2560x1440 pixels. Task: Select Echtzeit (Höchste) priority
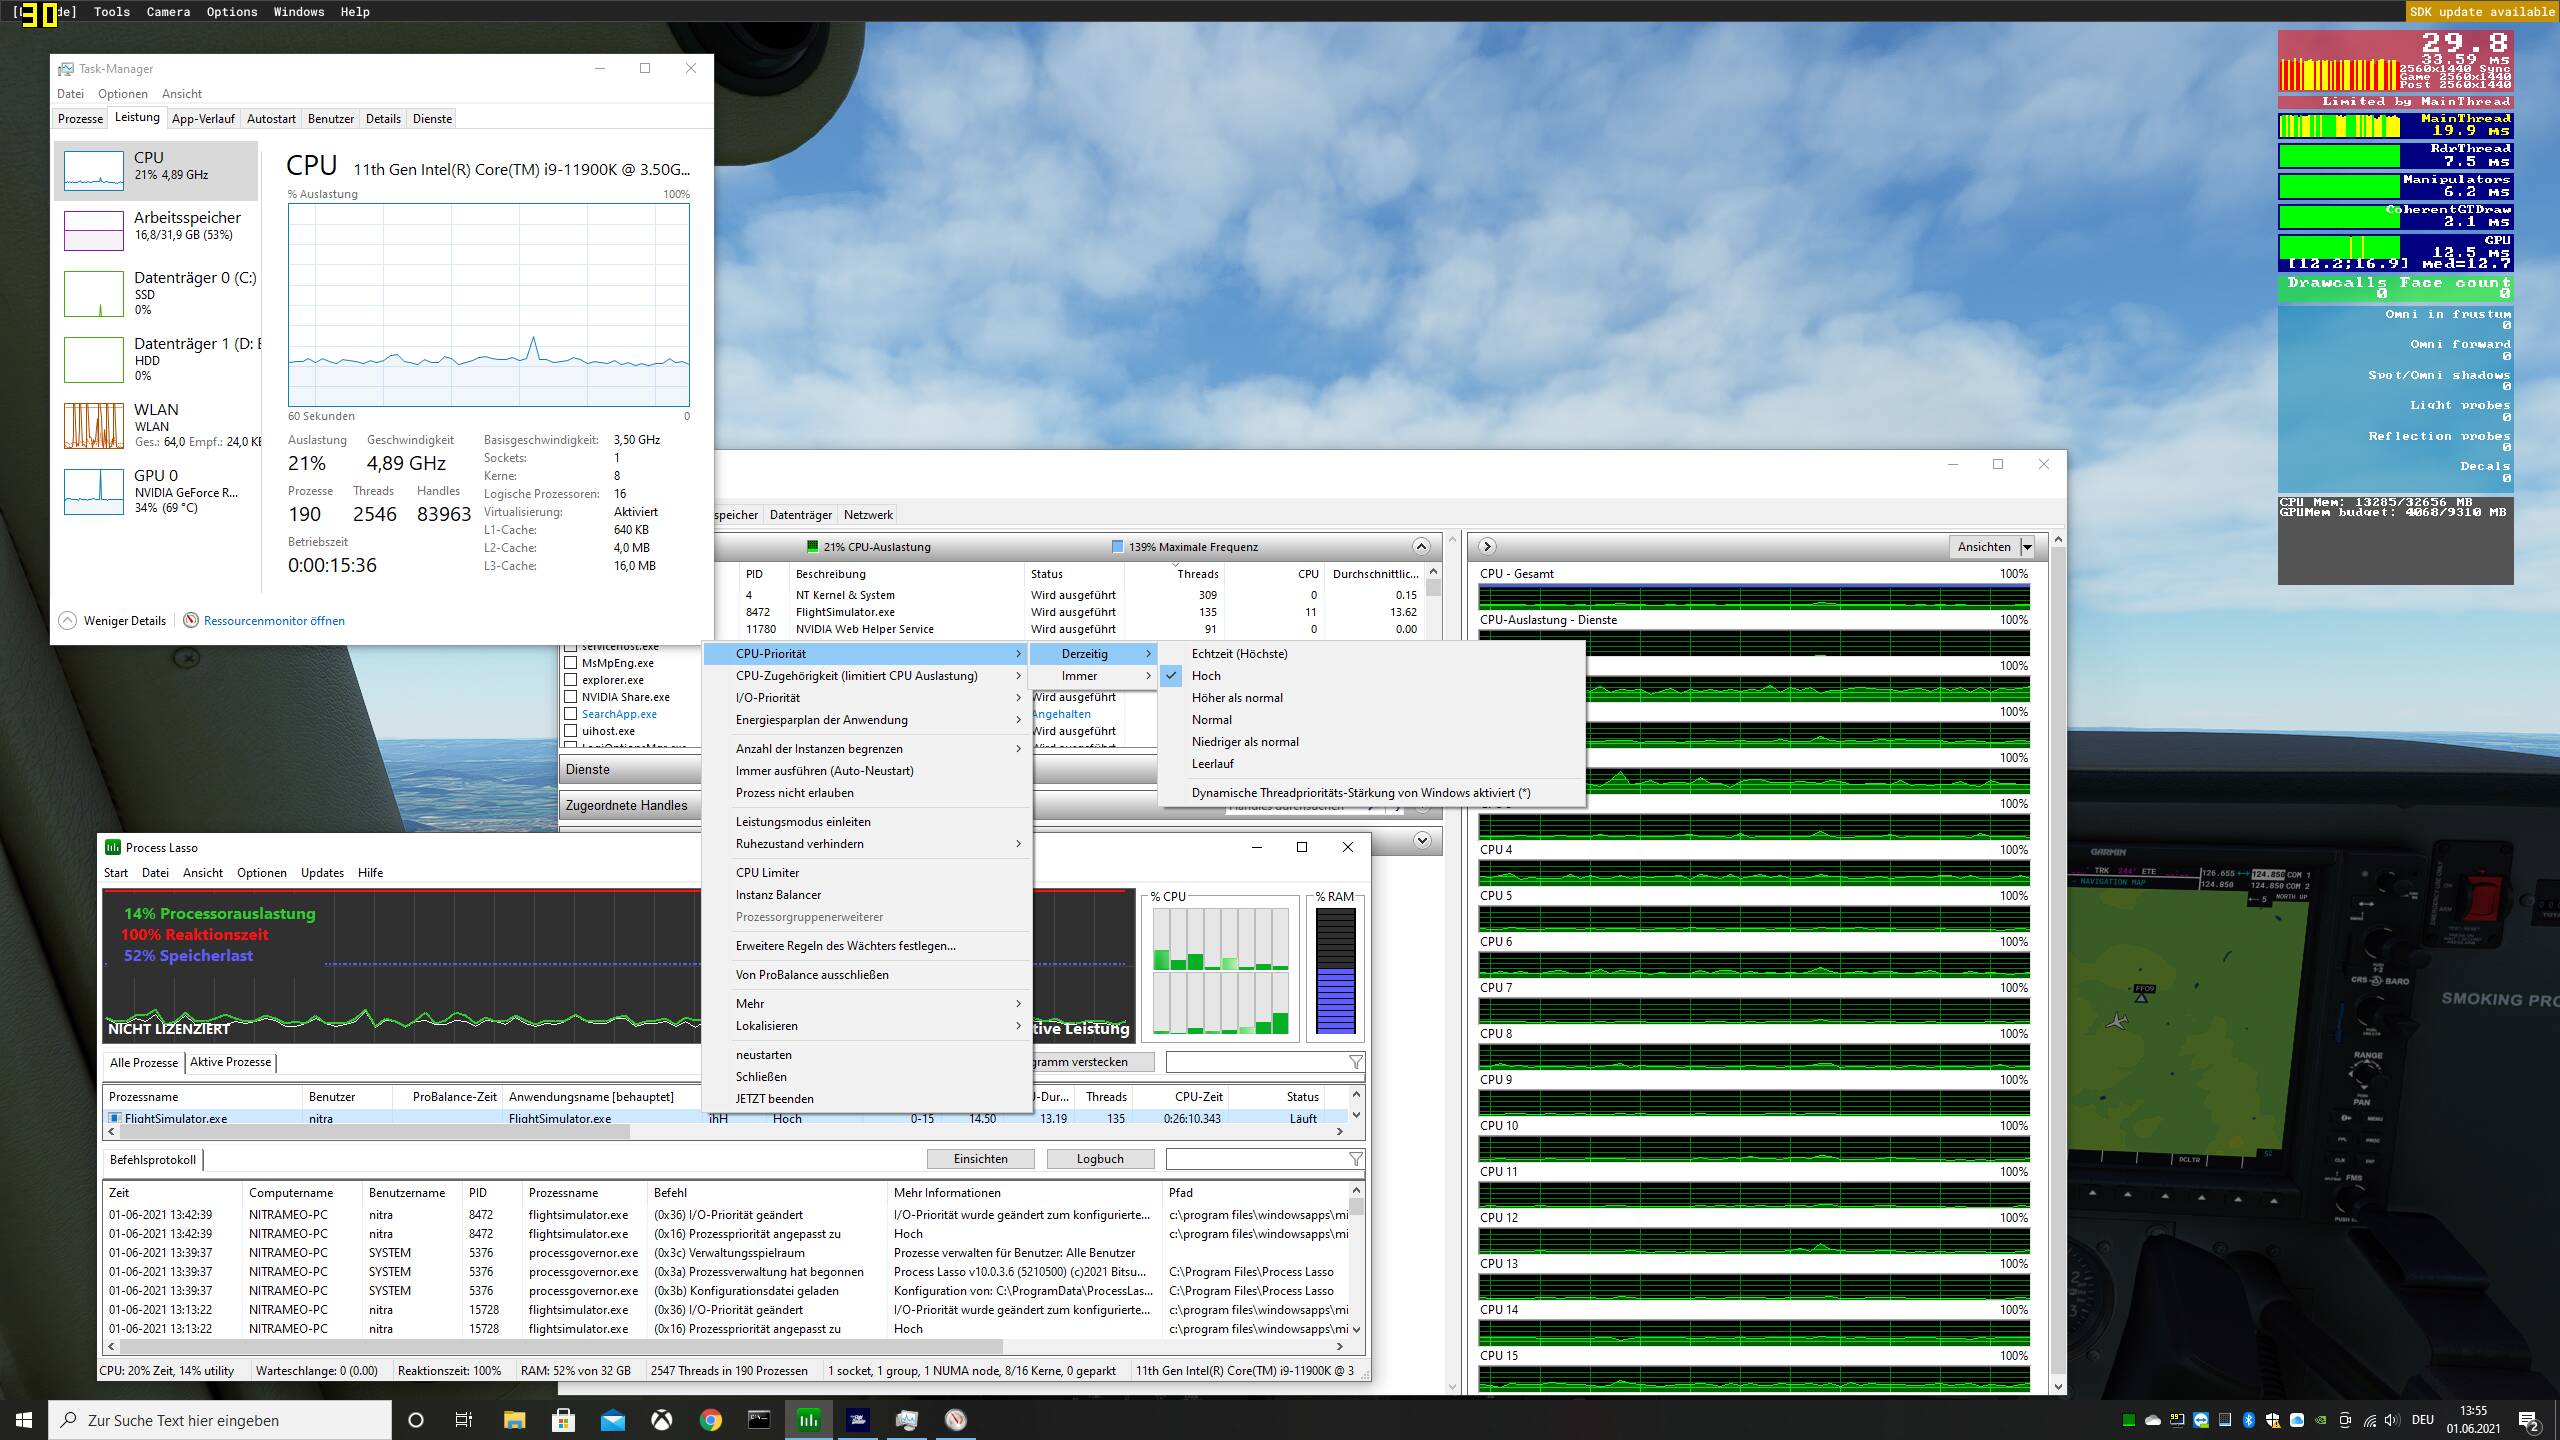pos(1371,653)
